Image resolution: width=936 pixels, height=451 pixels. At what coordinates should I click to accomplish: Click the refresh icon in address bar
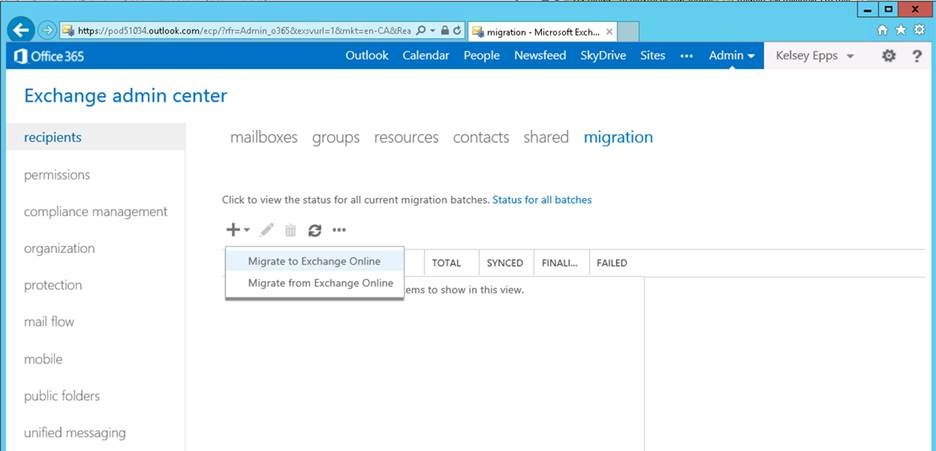457,30
